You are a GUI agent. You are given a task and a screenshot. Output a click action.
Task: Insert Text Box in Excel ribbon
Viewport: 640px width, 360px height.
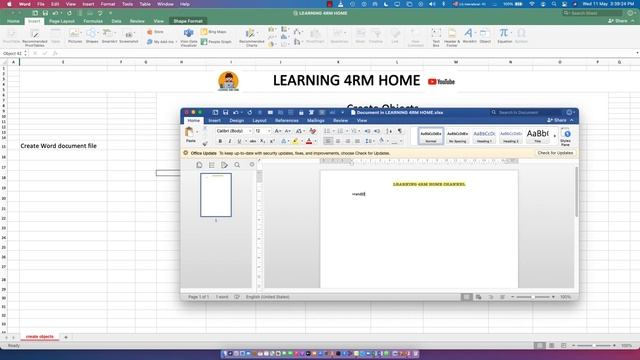coord(436,37)
